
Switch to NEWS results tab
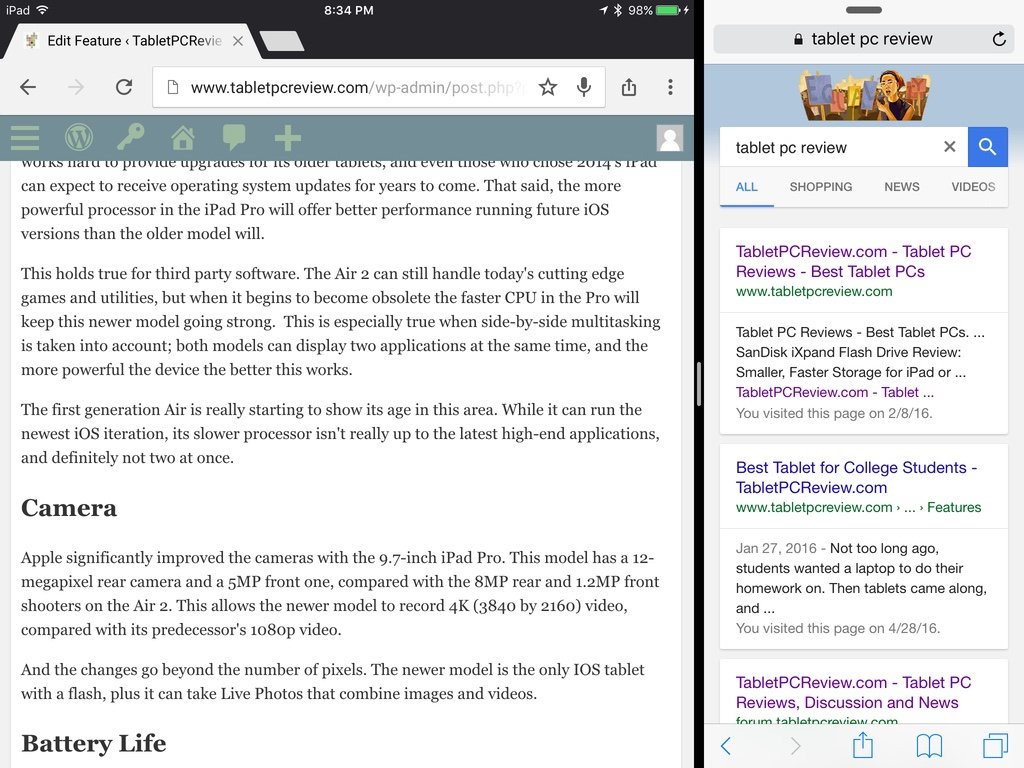[x=902, y=187]
